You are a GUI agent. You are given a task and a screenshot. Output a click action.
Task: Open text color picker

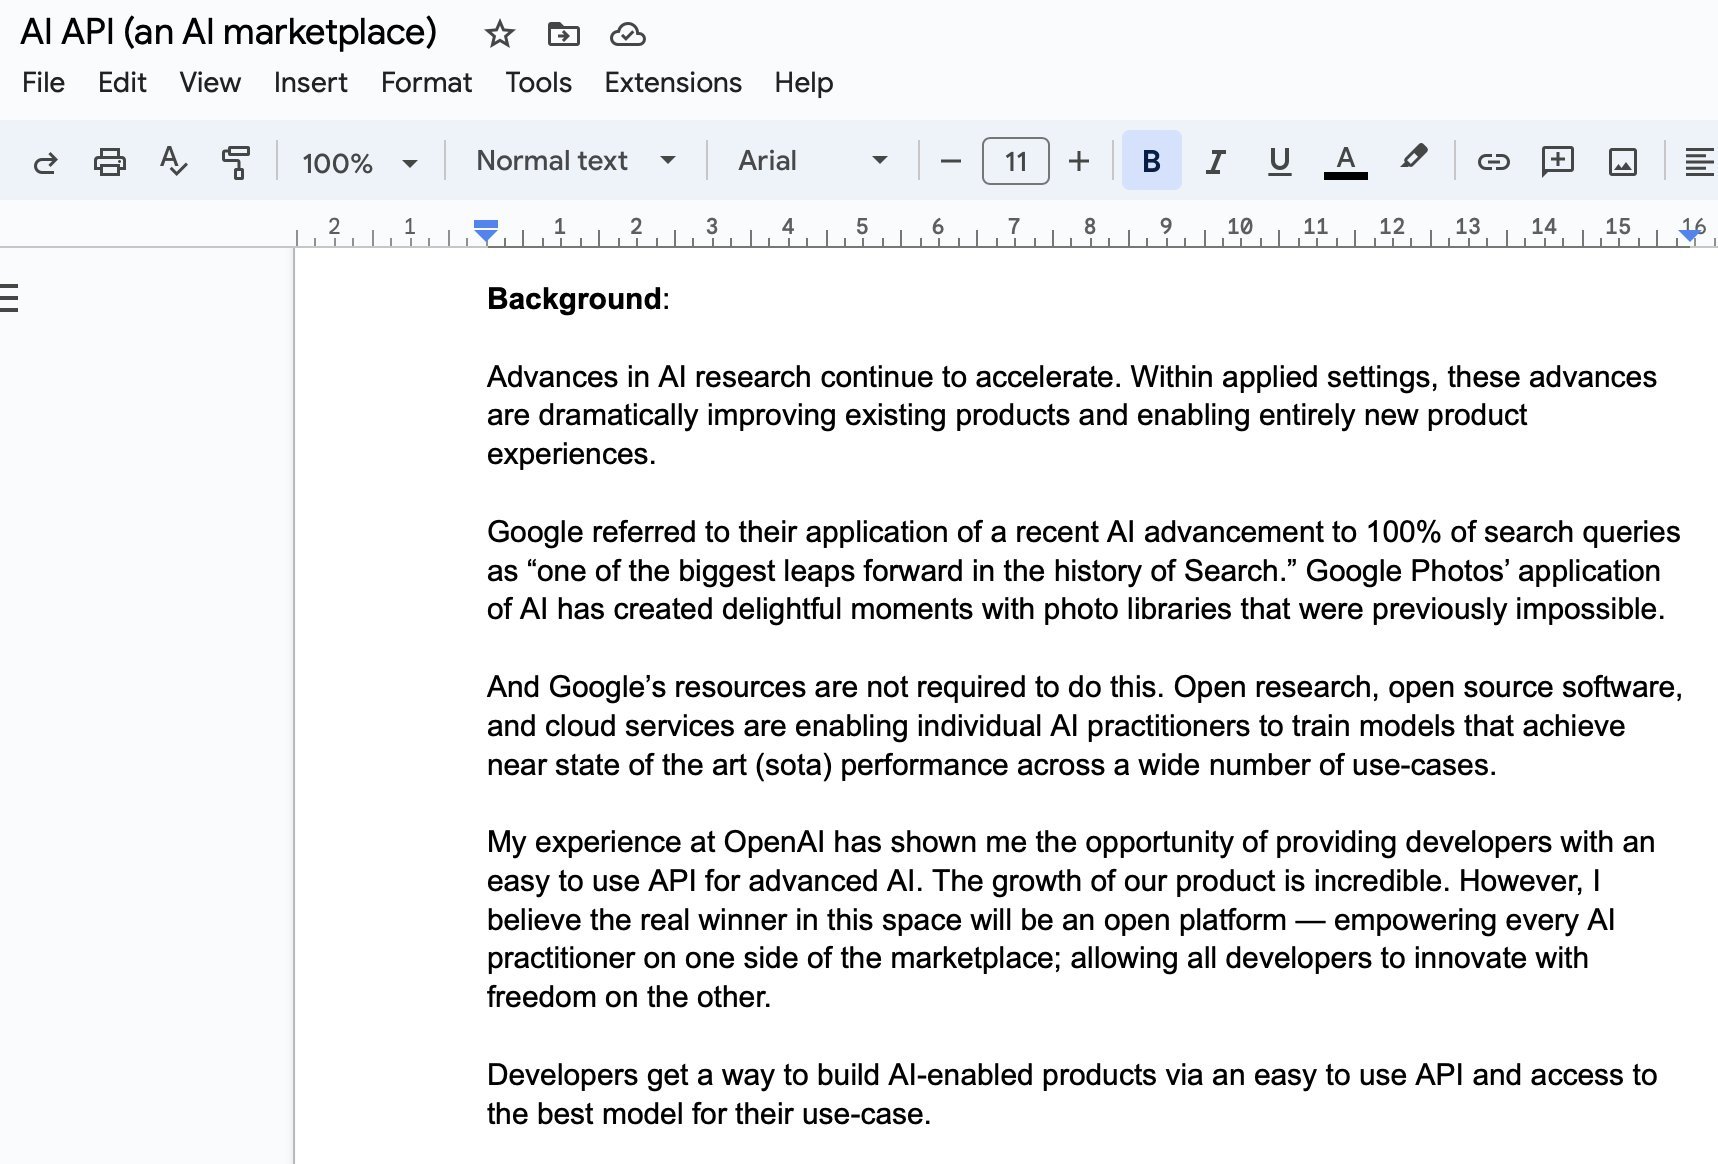1345,161
